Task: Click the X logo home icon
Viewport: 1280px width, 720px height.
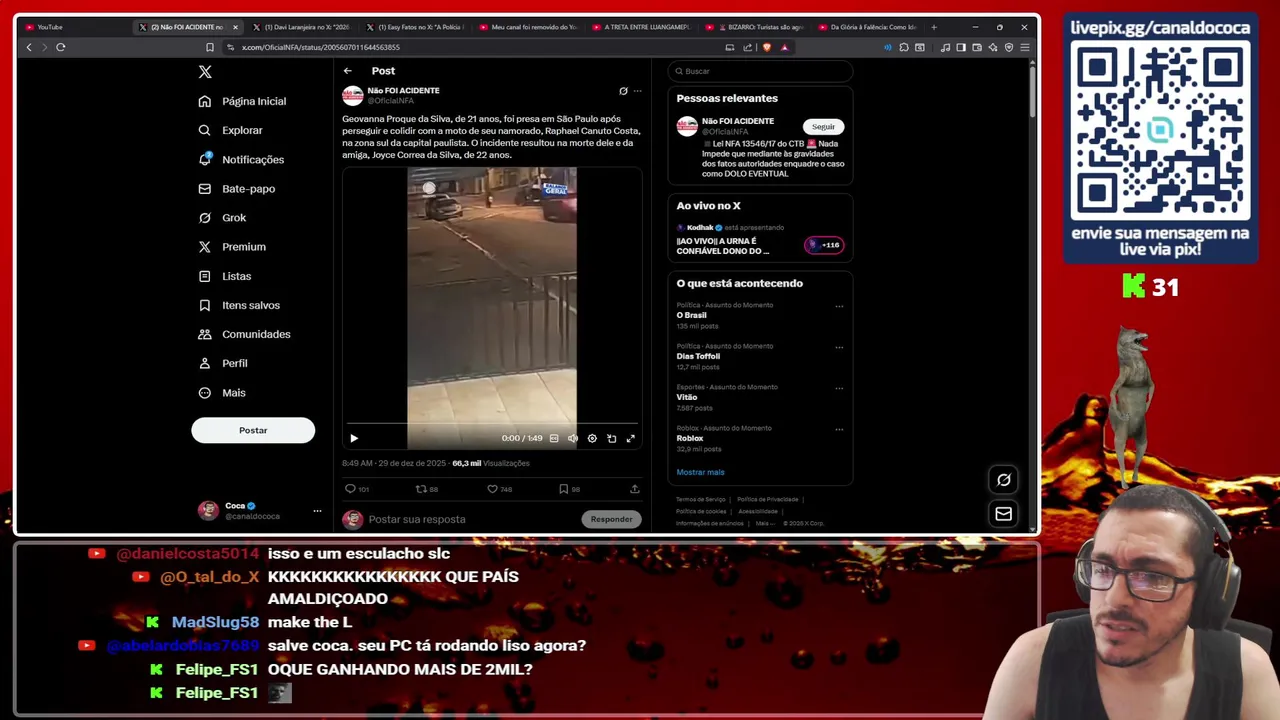Action: pyautogui.click(x=205, y=72)
